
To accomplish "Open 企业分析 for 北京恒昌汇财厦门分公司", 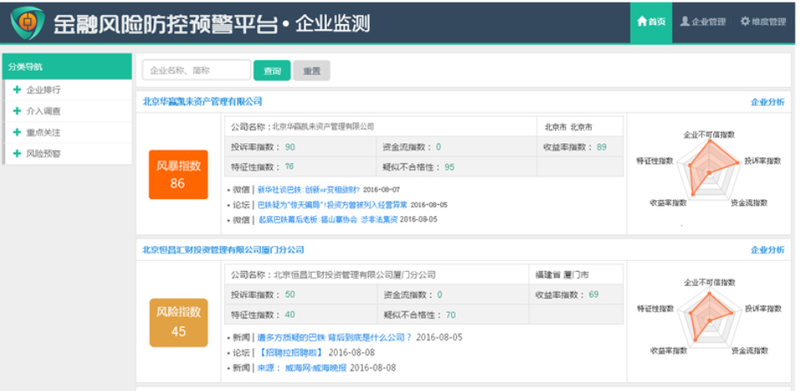I will click(767, 250).
